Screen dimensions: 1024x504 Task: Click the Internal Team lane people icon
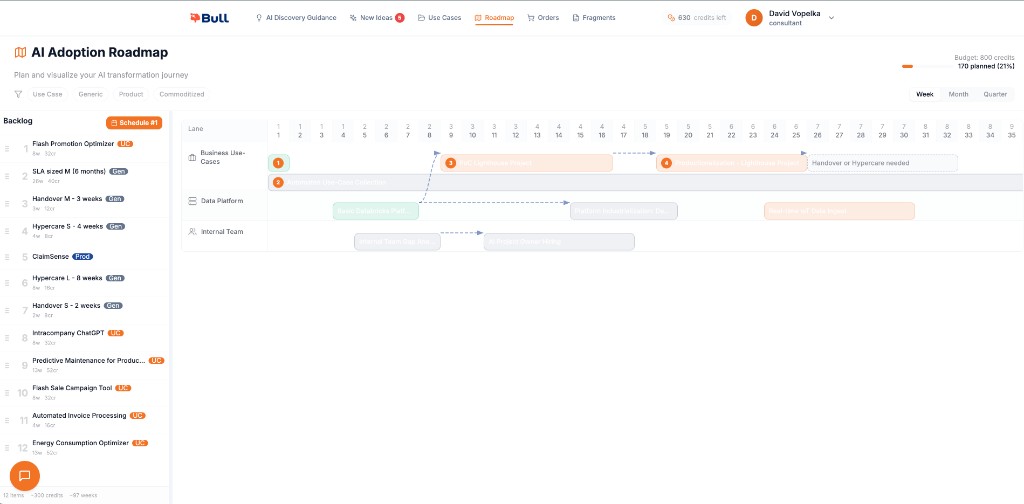192,231
